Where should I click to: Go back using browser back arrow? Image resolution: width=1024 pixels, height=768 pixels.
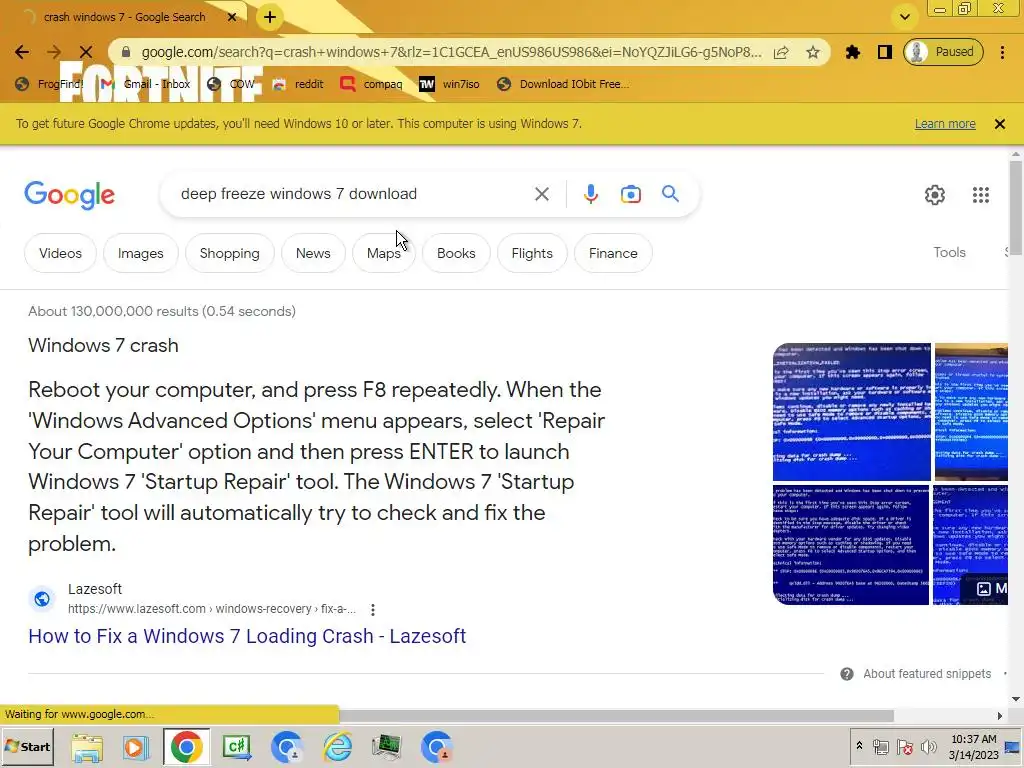click(22, 52)
